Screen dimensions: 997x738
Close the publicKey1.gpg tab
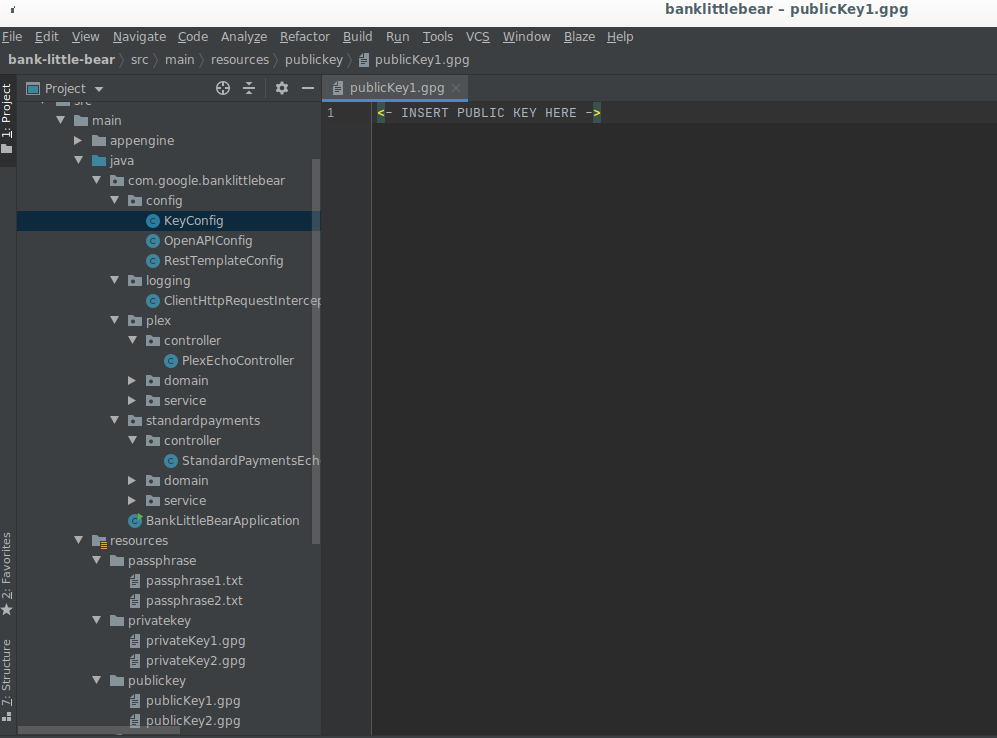tap(456, 87)
